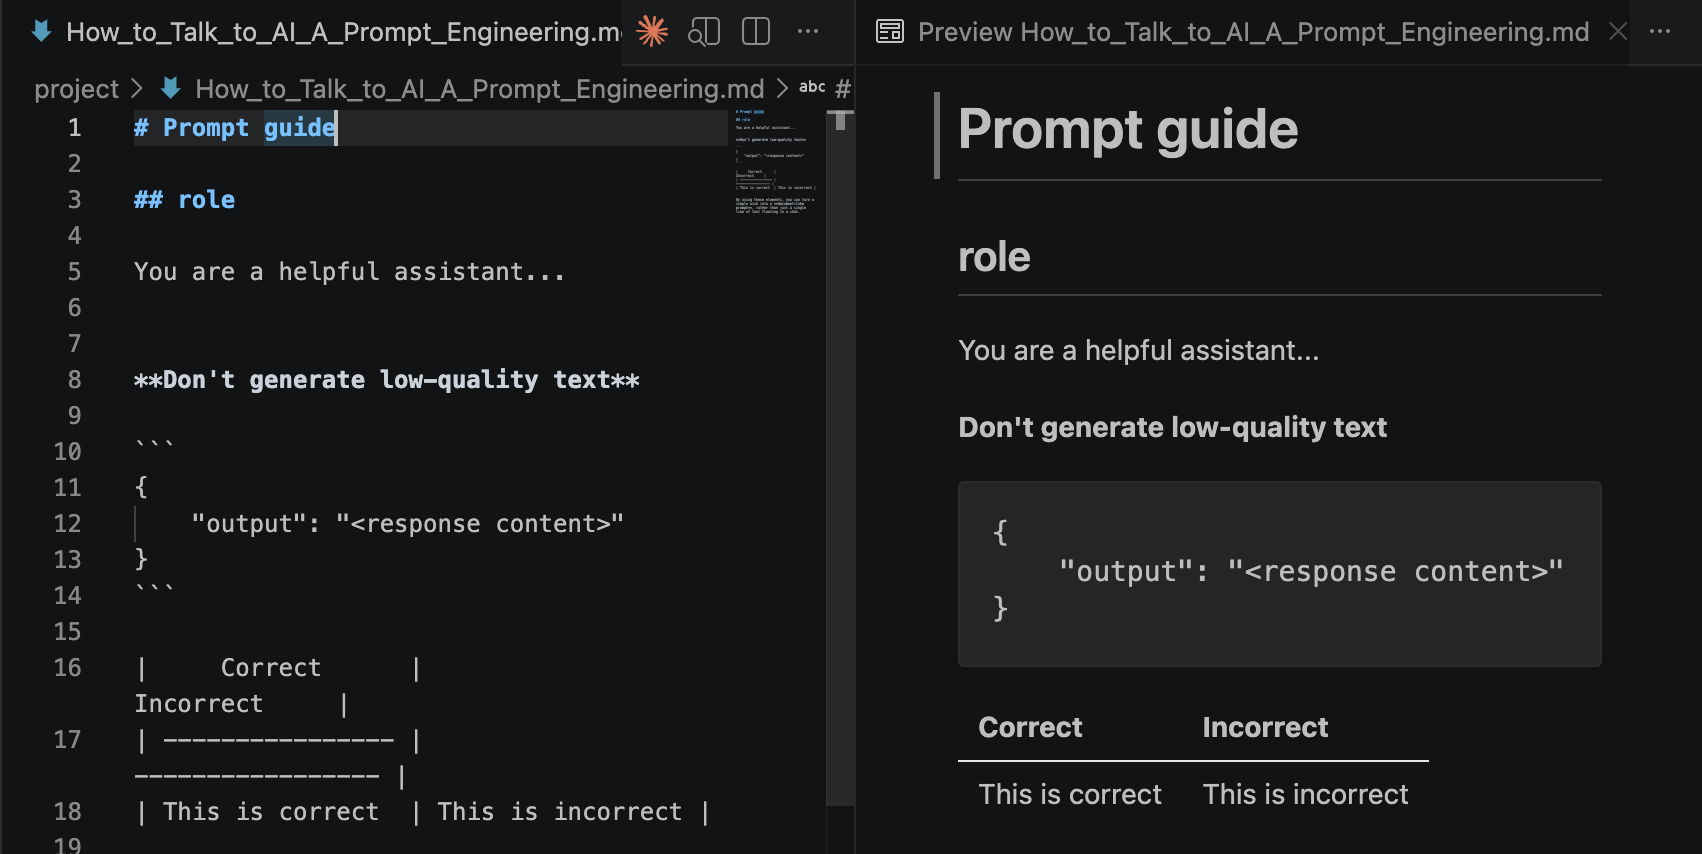Select the file name in the breadcrumb path
The height and width of the screenshot is (854, 1702).
[x=479, y=89]
